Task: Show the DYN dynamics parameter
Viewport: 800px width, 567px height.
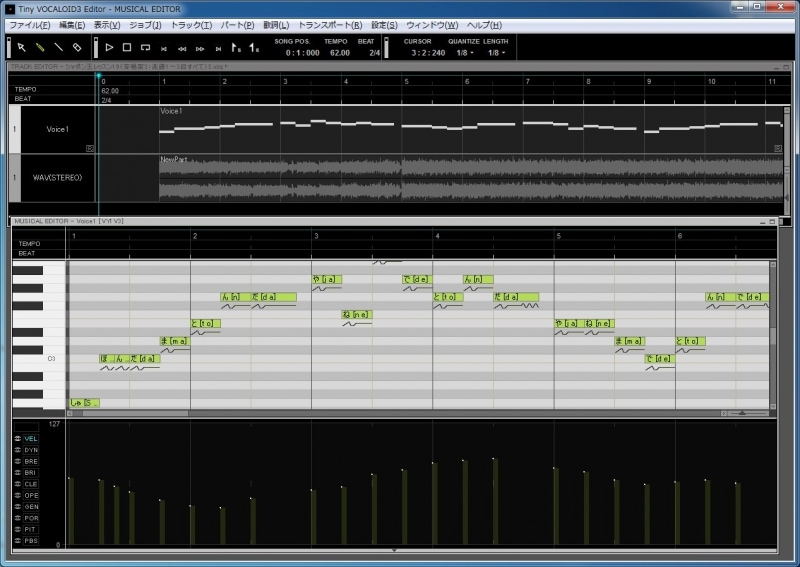Action: 31,450
